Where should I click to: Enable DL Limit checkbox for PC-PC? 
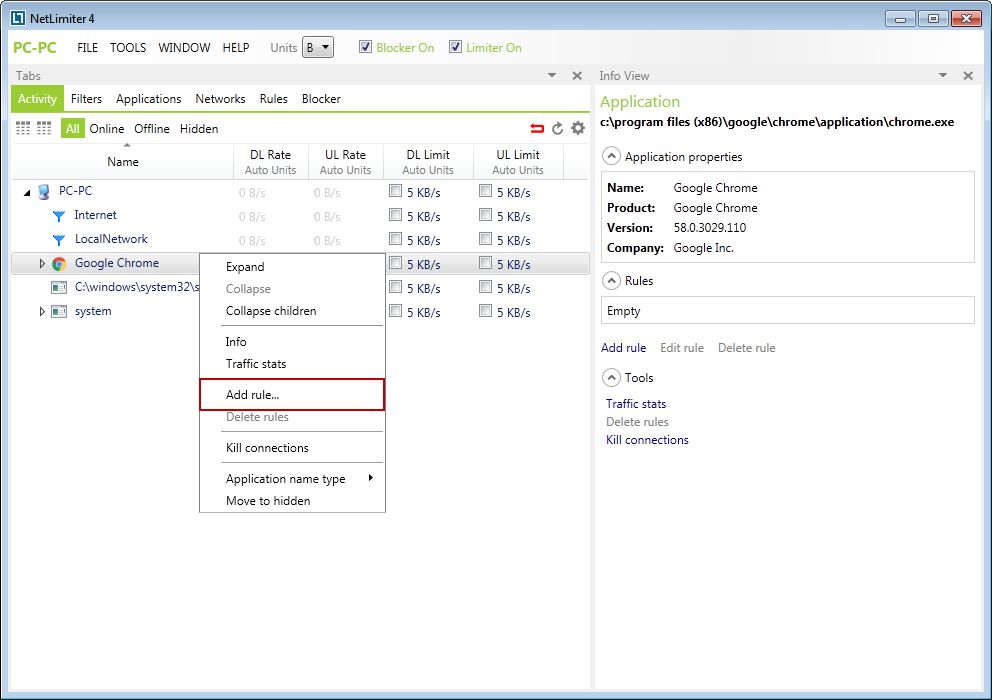[395, 191]
